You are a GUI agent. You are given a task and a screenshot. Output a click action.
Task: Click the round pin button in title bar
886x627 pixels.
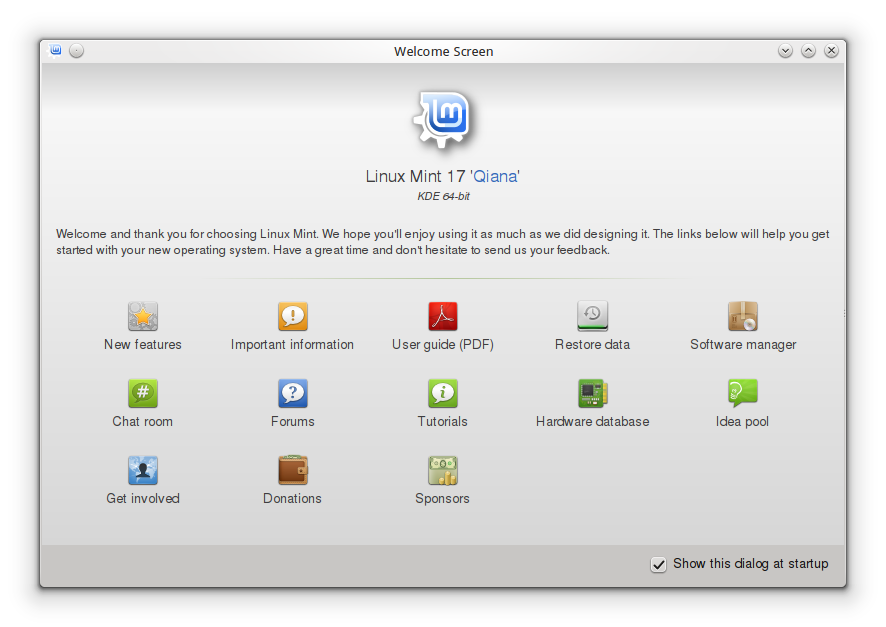(76, 51)
